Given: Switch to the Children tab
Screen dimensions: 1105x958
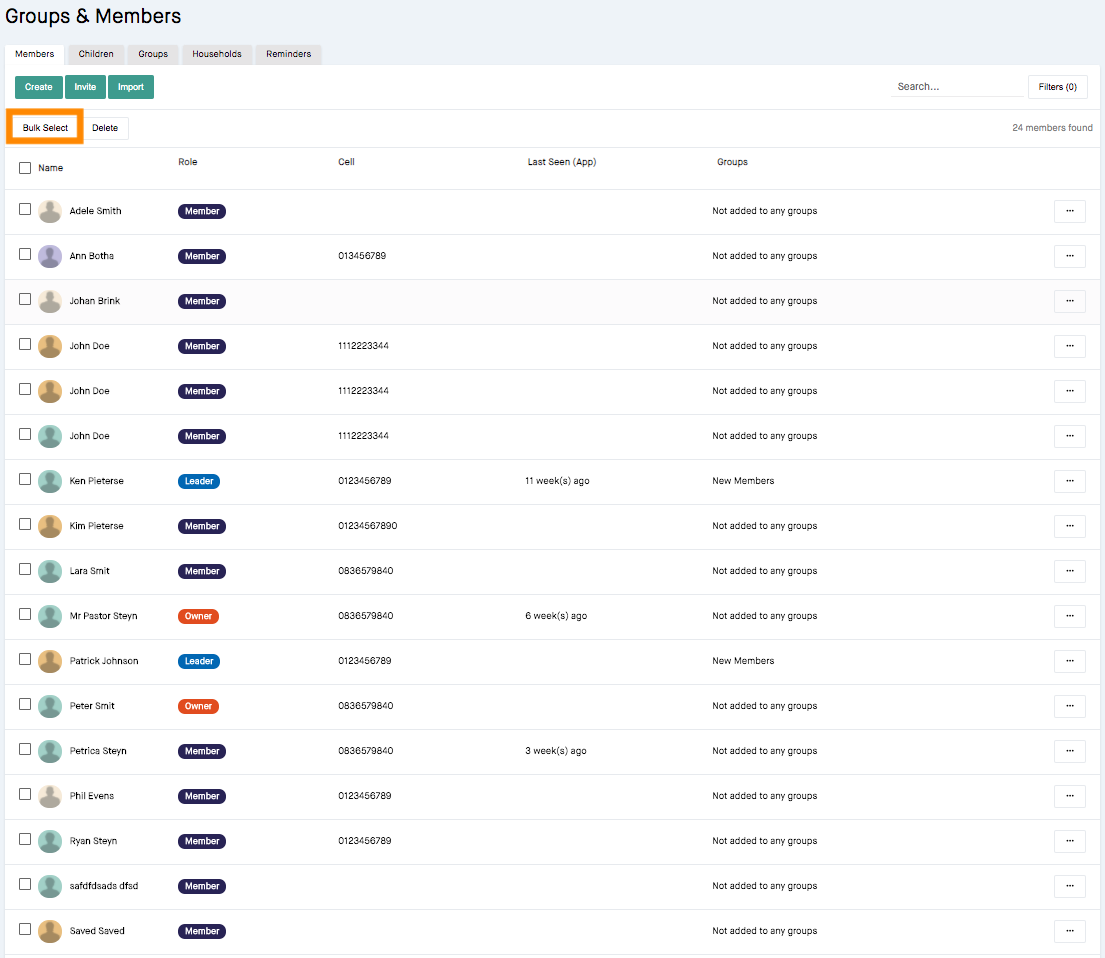Looking at the screenshot, I should click(x=95, y=54).
